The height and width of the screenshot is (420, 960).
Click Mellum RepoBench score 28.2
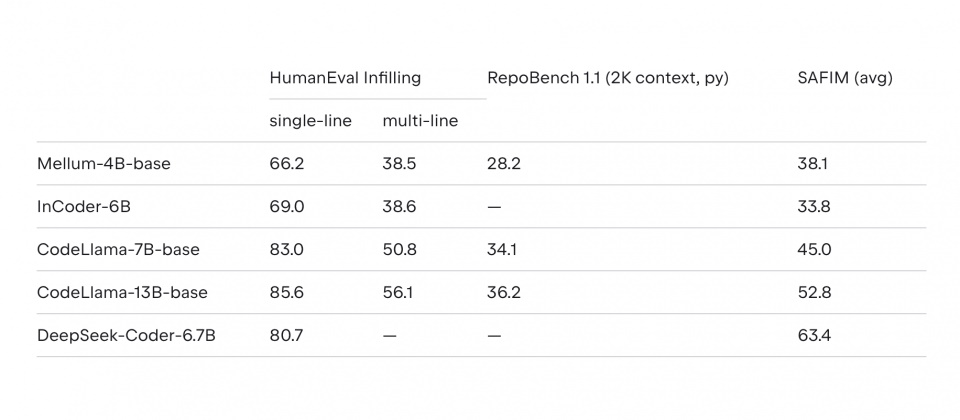(504, 164)
